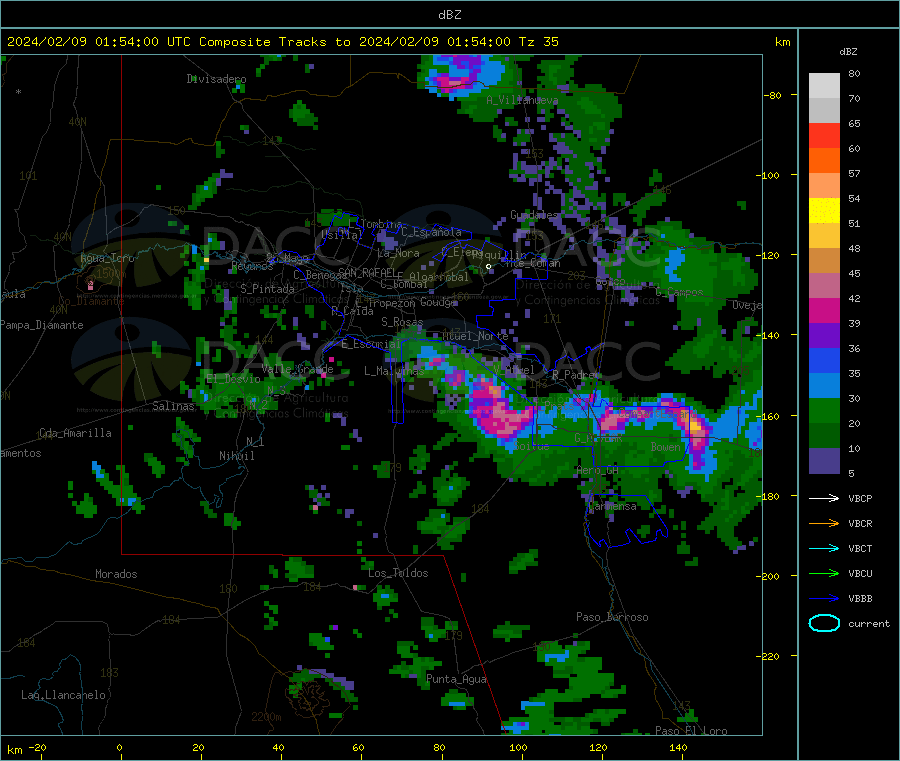Click the Composite Tracks timestamp header

282,42
